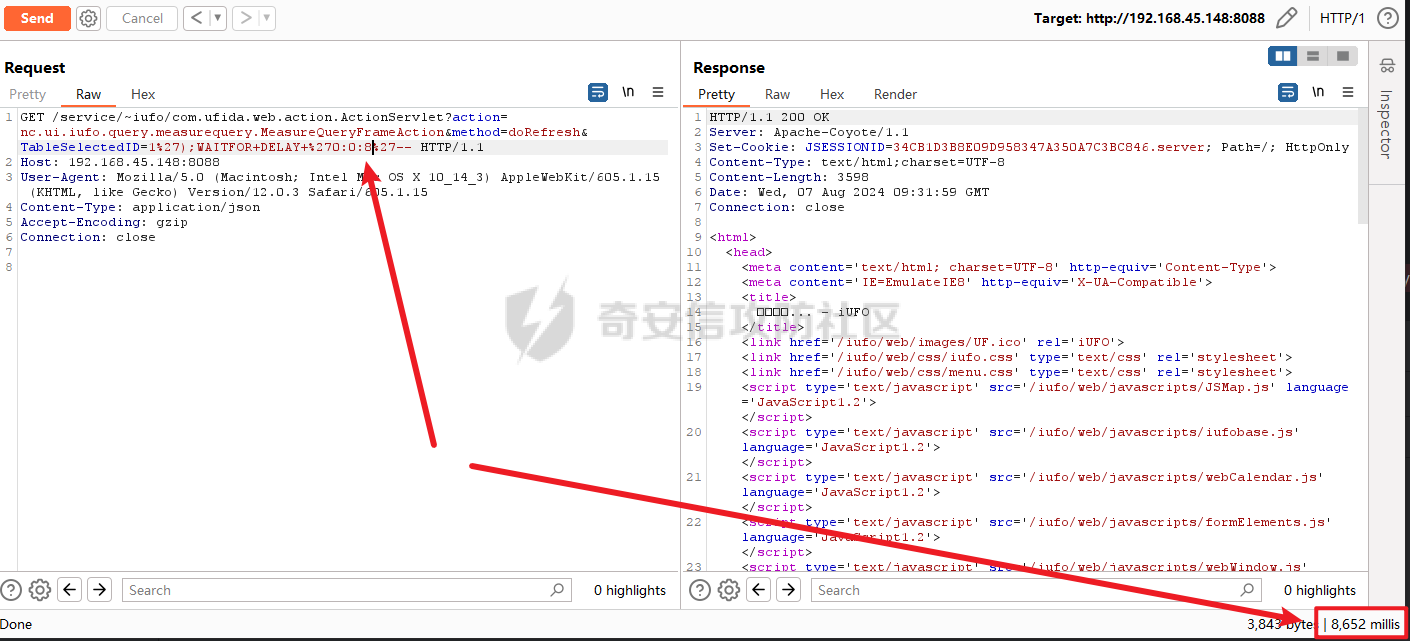
Task: Open the Request Hex tab
Action: (143, 94)
